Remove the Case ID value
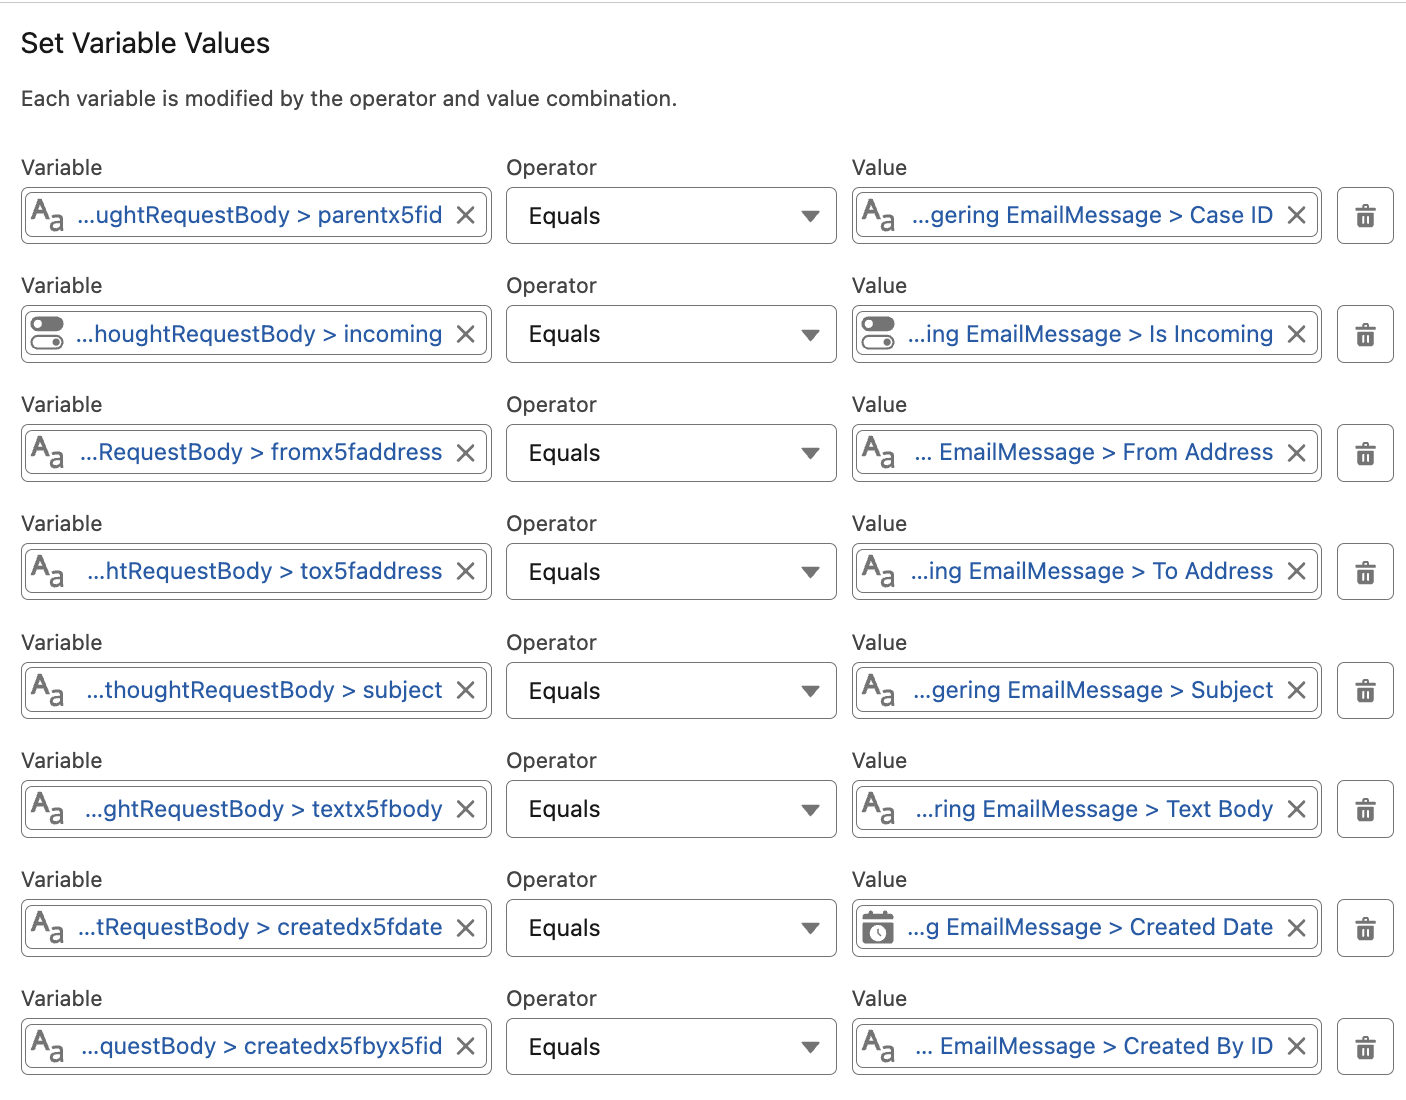1406x1100 pixels. click(1296, 216)
